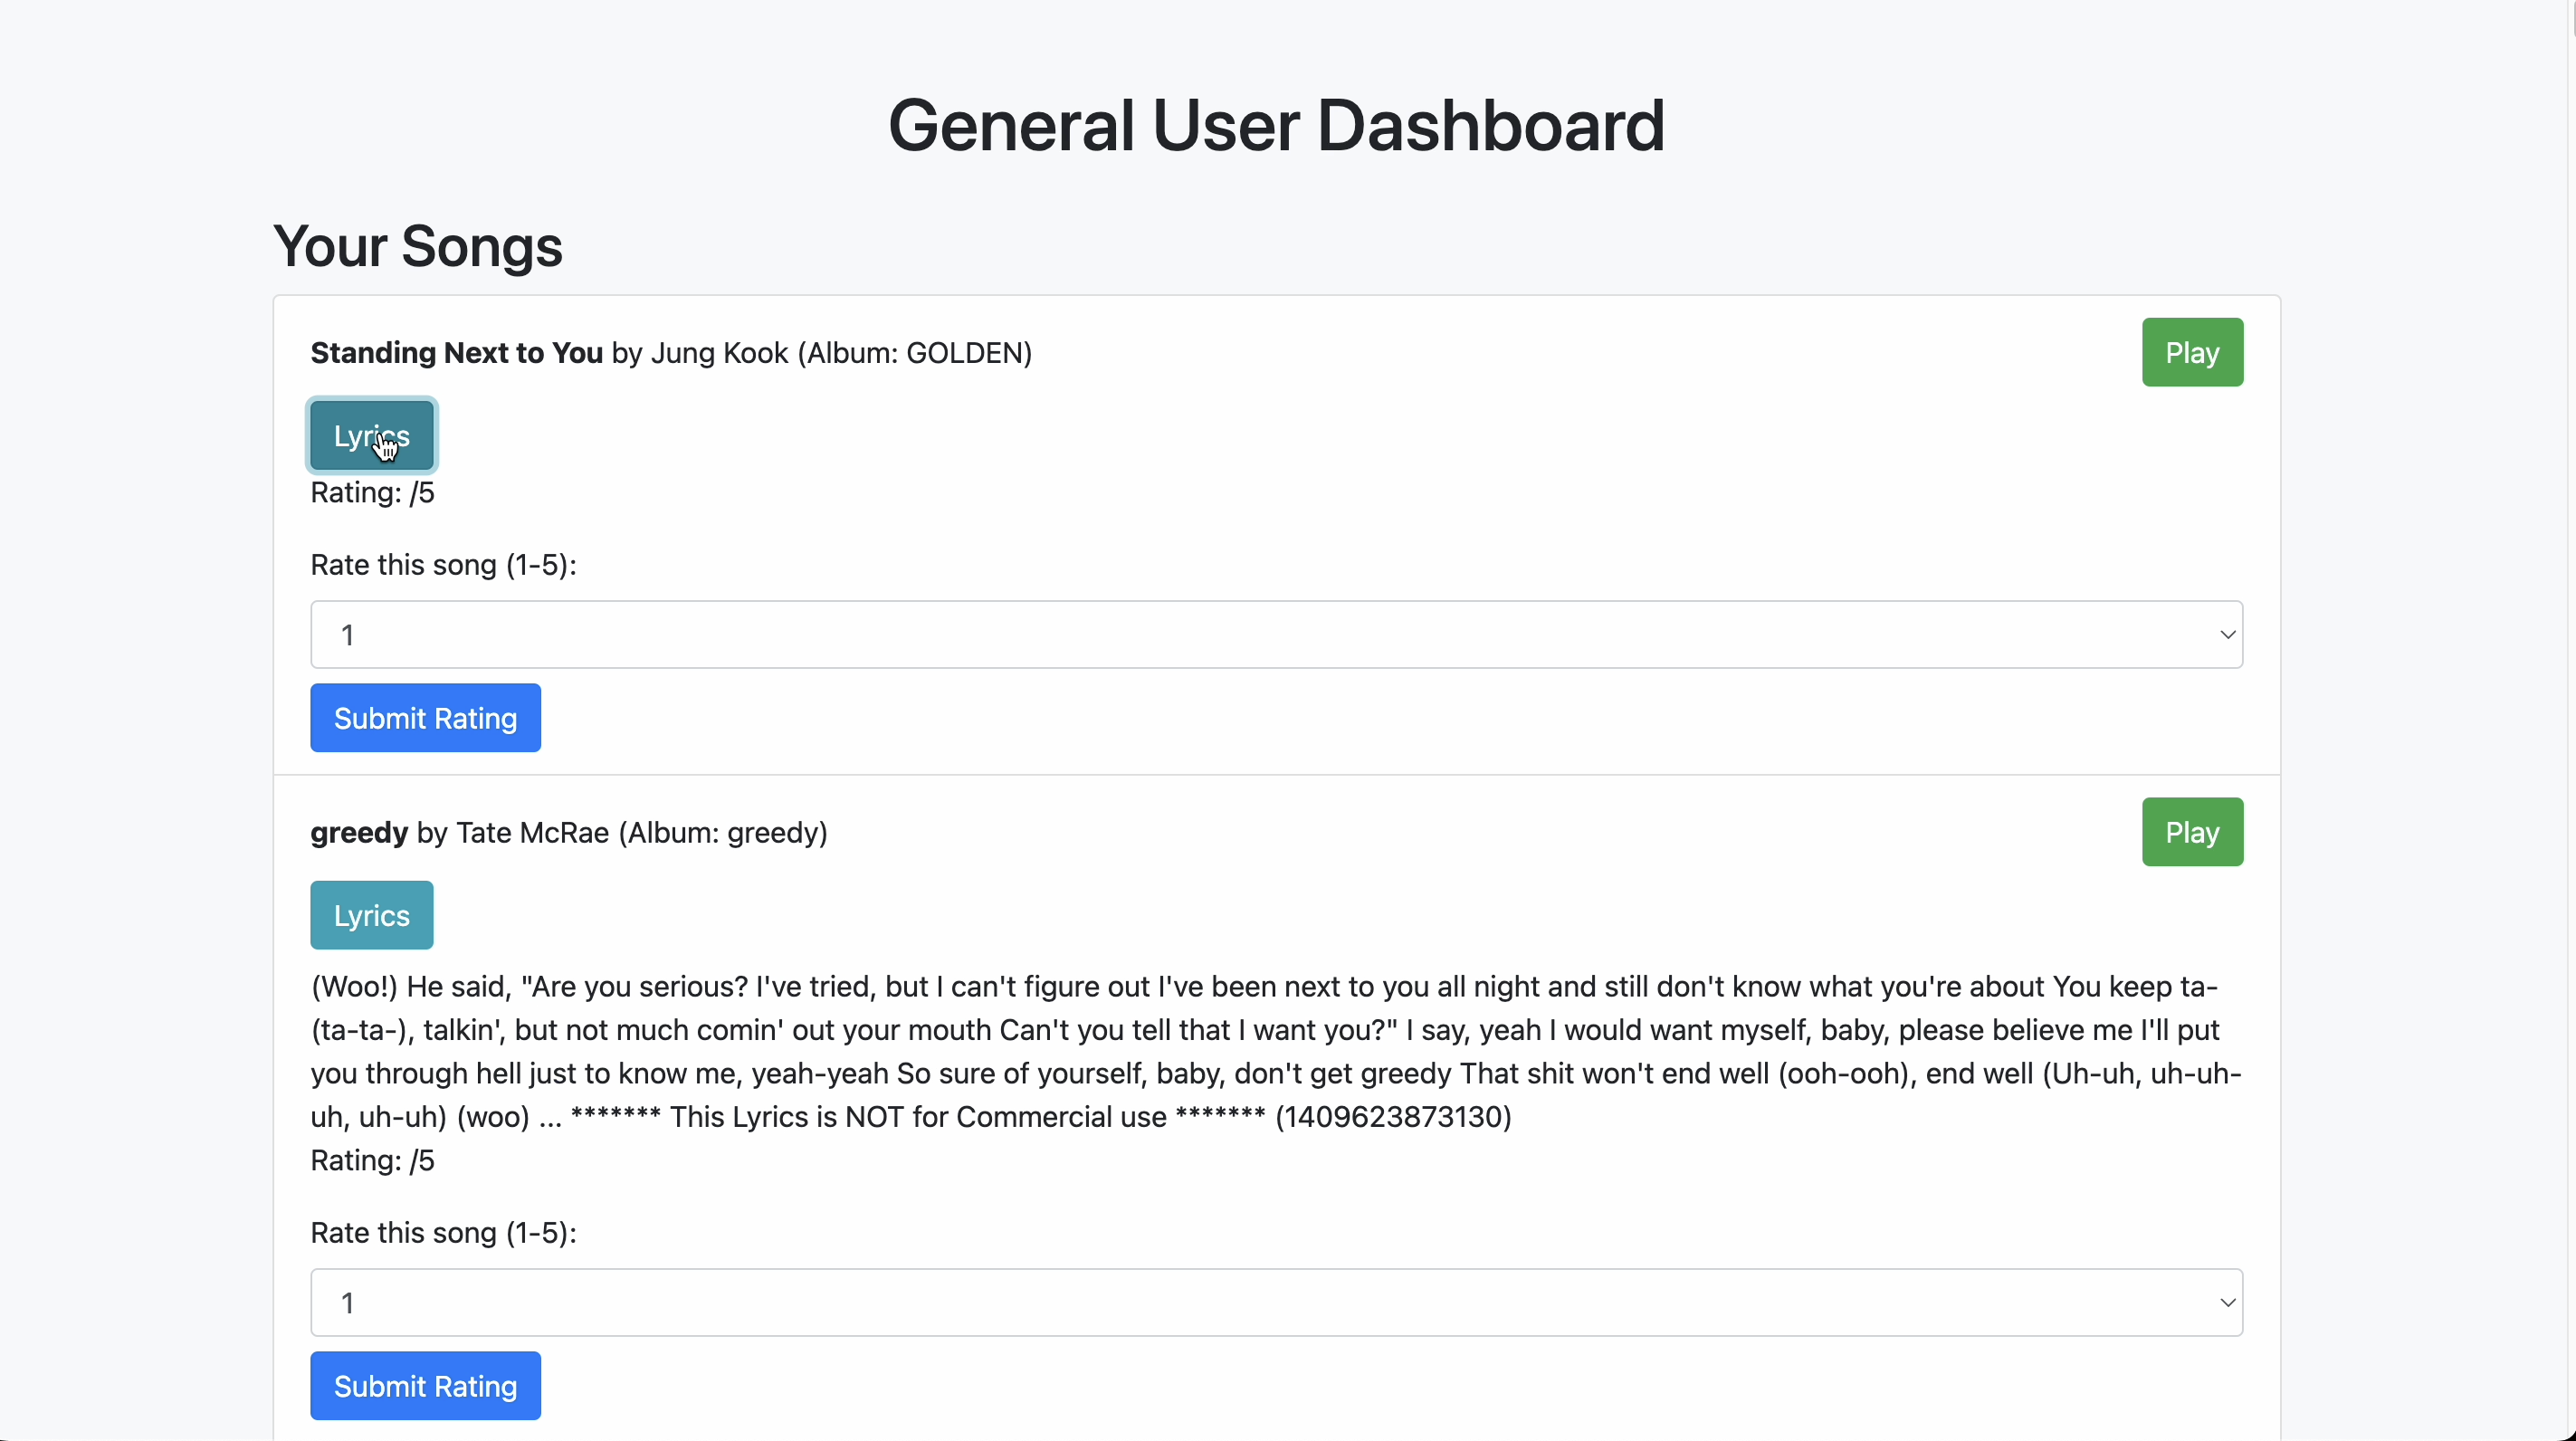Click first song's Rate this song label
This screenshot has width=2576, height=1441.
tap(443, 565)
